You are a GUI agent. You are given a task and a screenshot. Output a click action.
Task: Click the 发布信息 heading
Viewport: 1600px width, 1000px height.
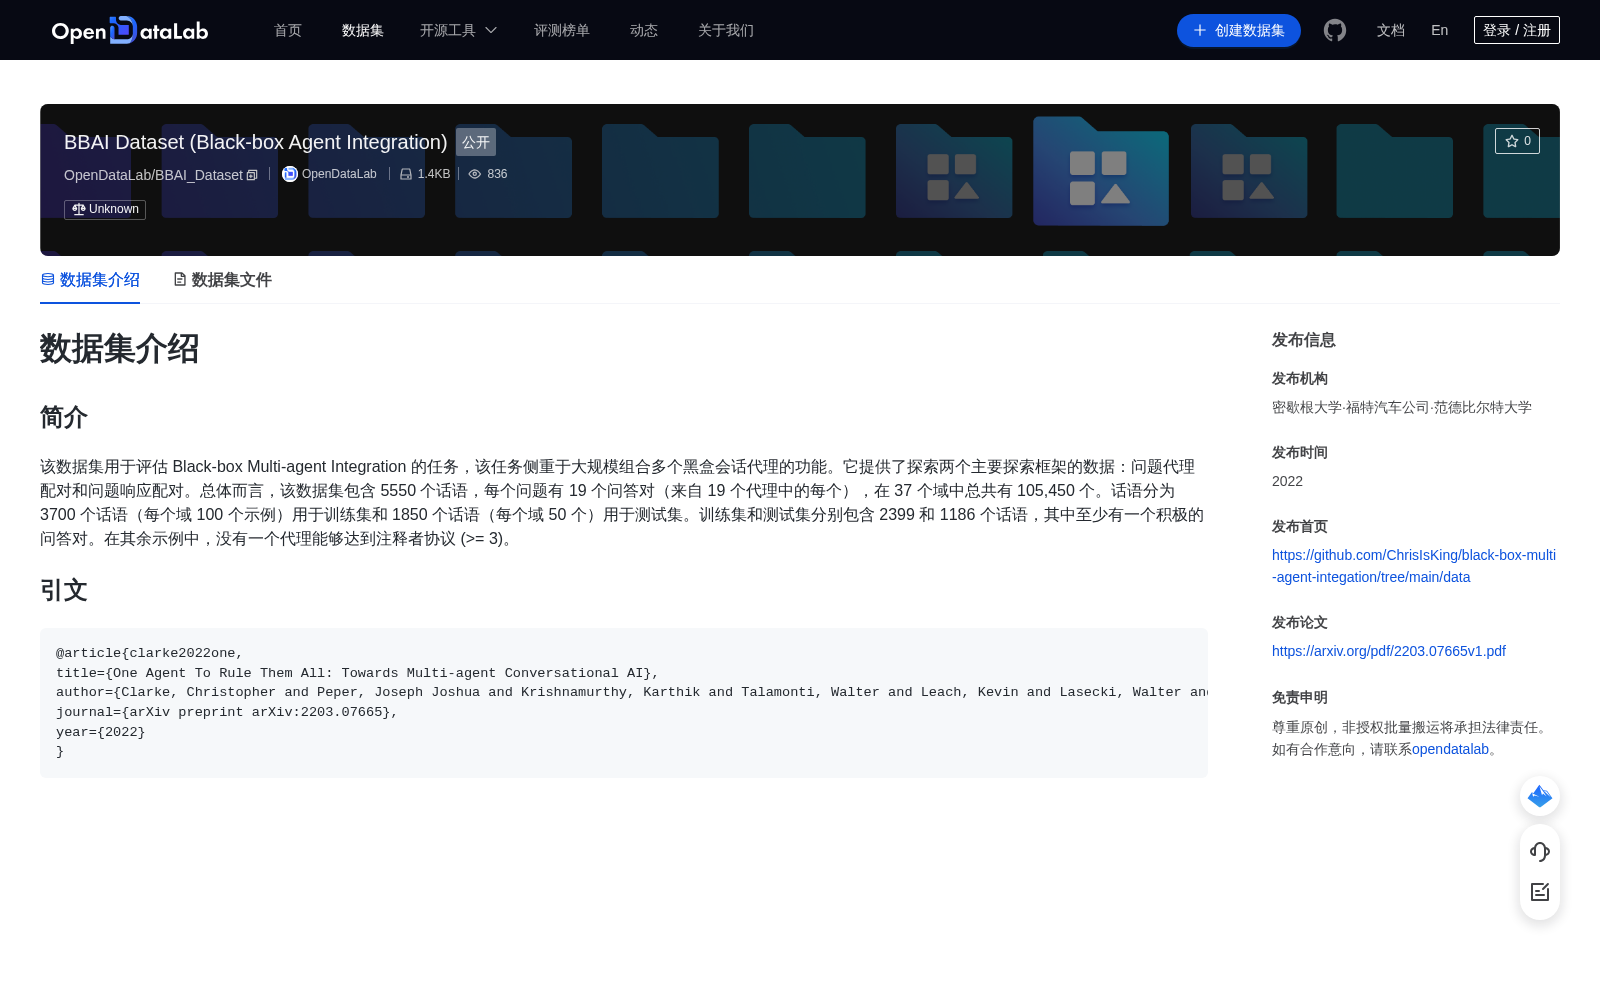(1304, 340)
